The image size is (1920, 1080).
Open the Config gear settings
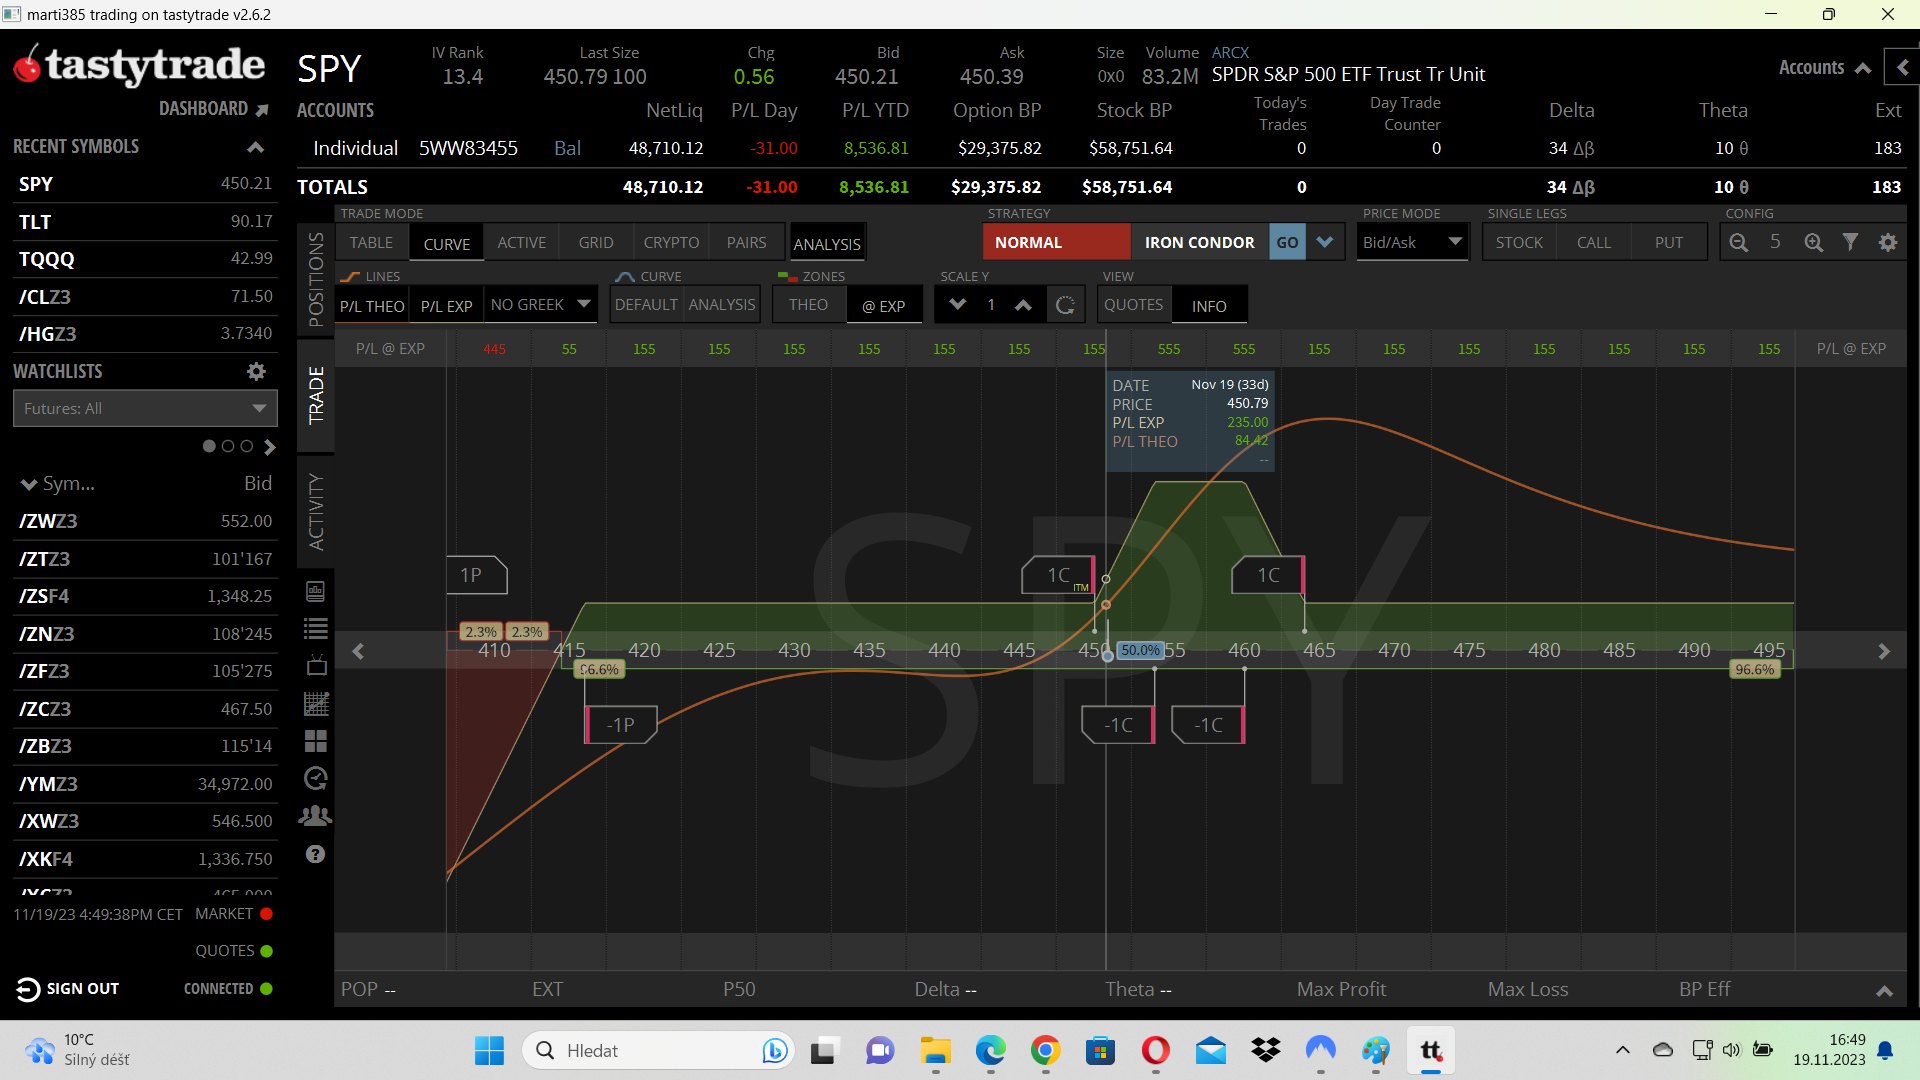[1888, 242]
